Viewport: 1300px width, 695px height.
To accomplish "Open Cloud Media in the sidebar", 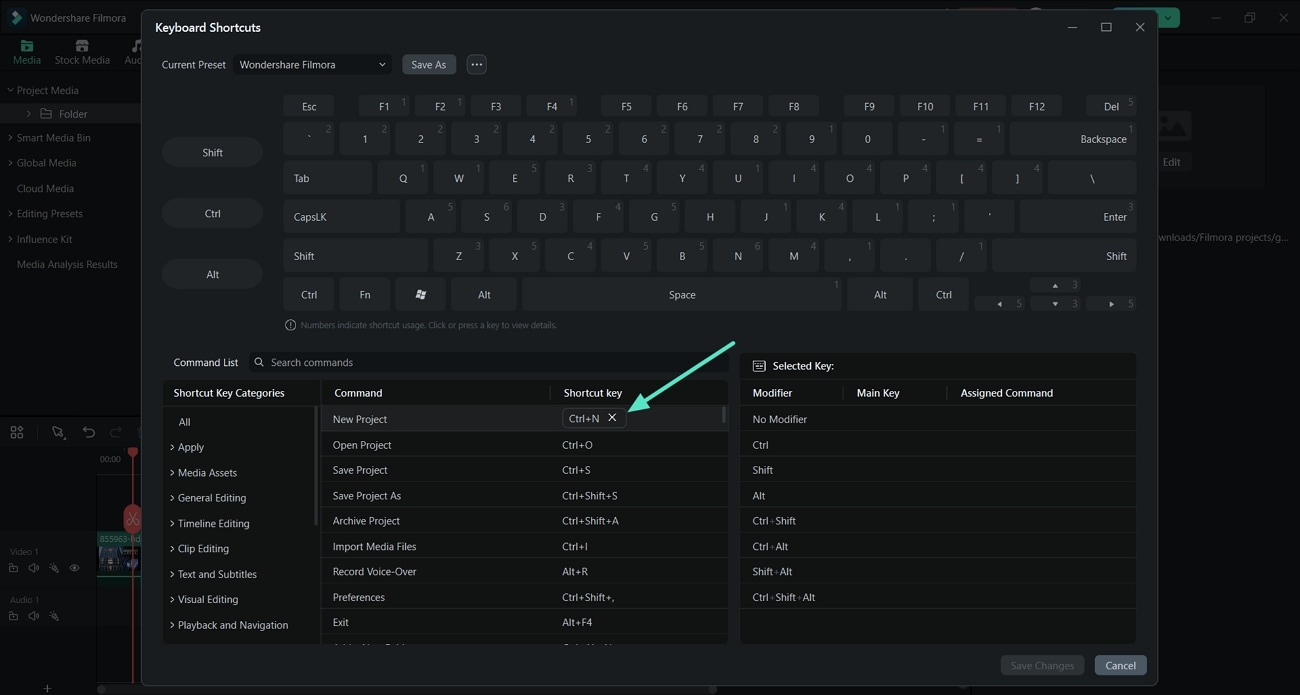I will pos(45,188).
